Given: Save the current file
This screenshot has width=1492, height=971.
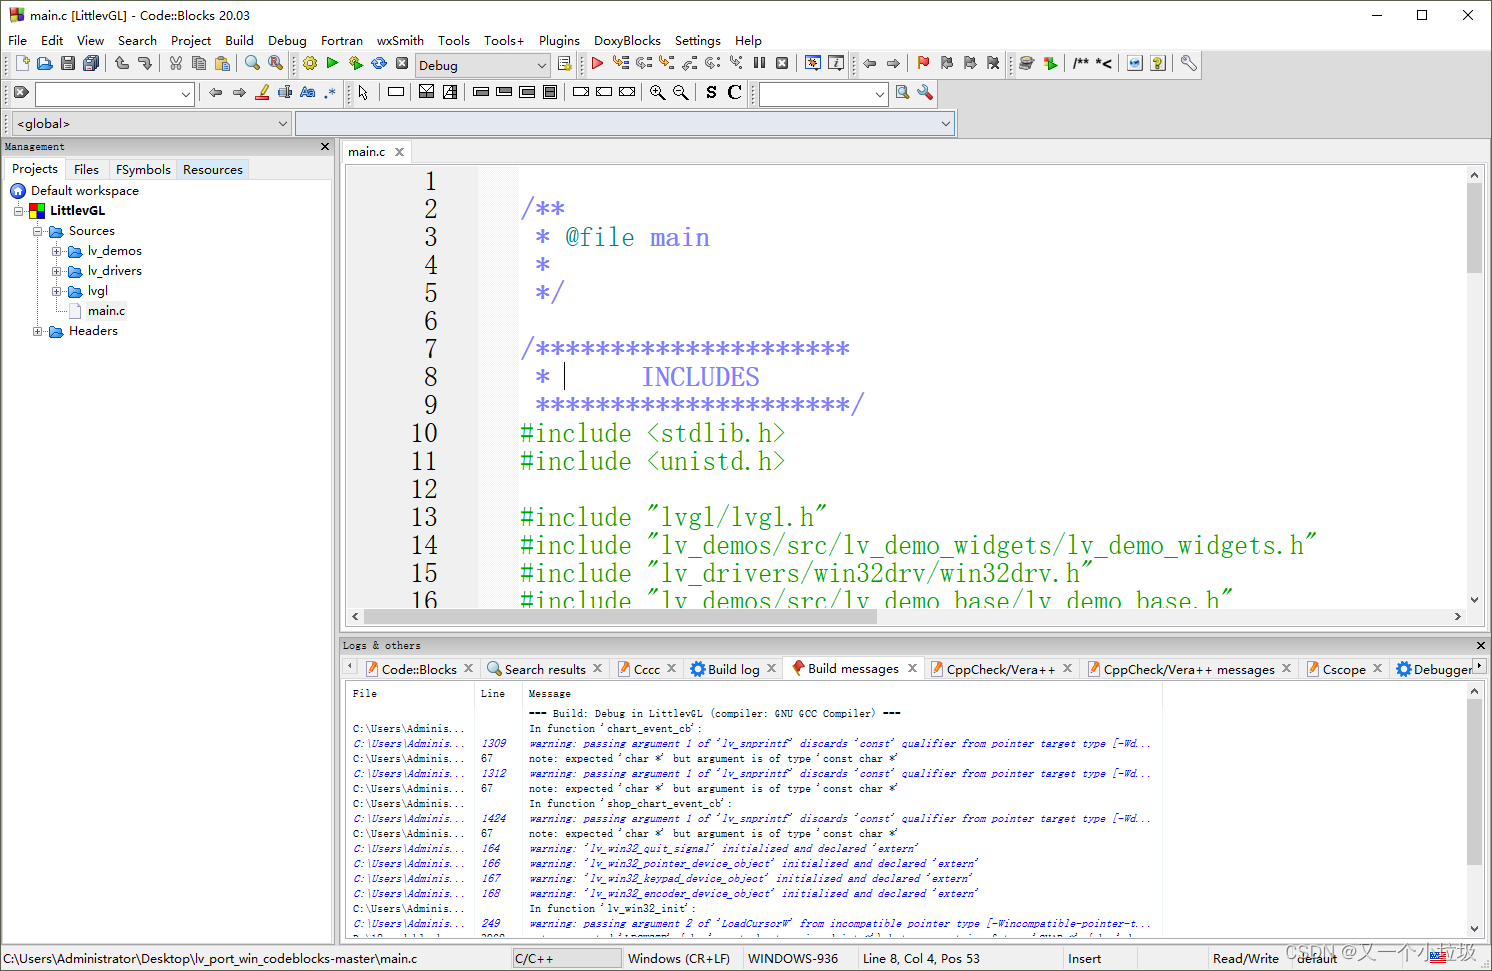Looking at the screenshot, I should (x=67, y=64).
